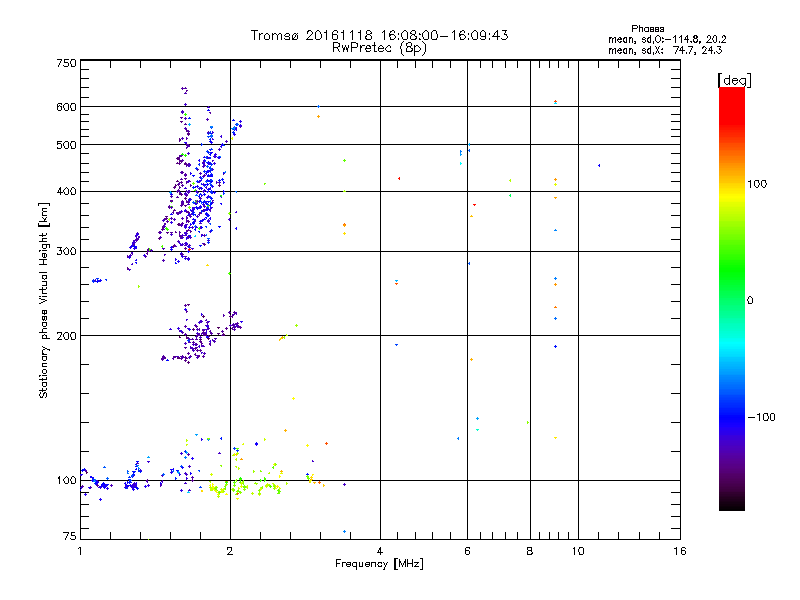Click the black bottom of the phase colorbar
Screen dimensions: 800x600
tap(732, 503)
